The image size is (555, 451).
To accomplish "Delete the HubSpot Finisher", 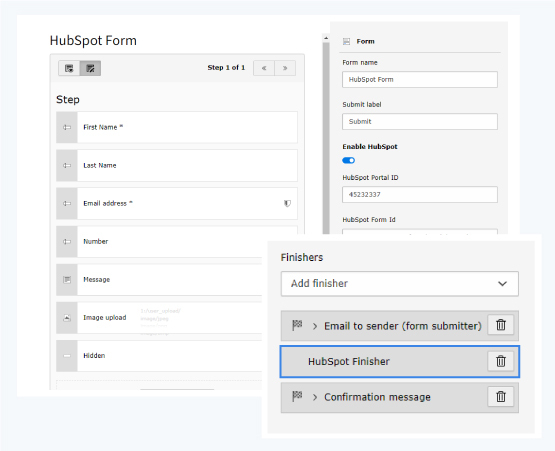I will [x=500, y=361].
